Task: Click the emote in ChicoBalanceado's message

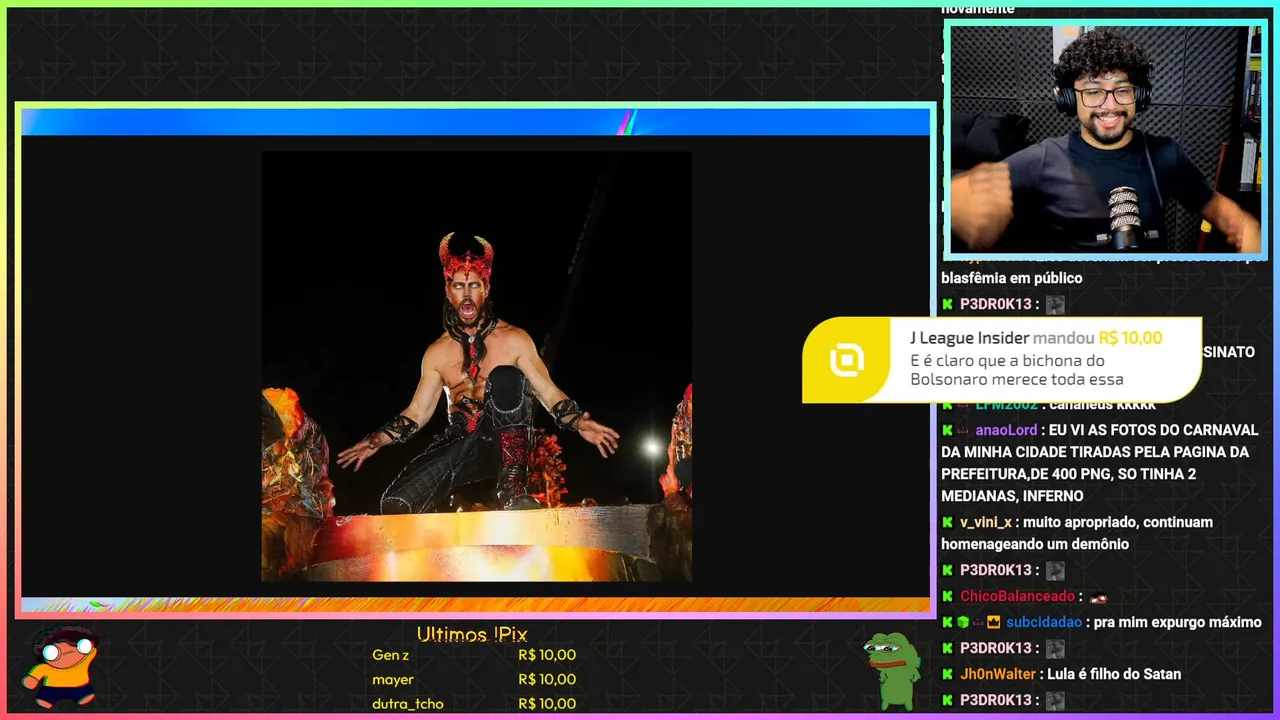Action: pos(1098,597)
